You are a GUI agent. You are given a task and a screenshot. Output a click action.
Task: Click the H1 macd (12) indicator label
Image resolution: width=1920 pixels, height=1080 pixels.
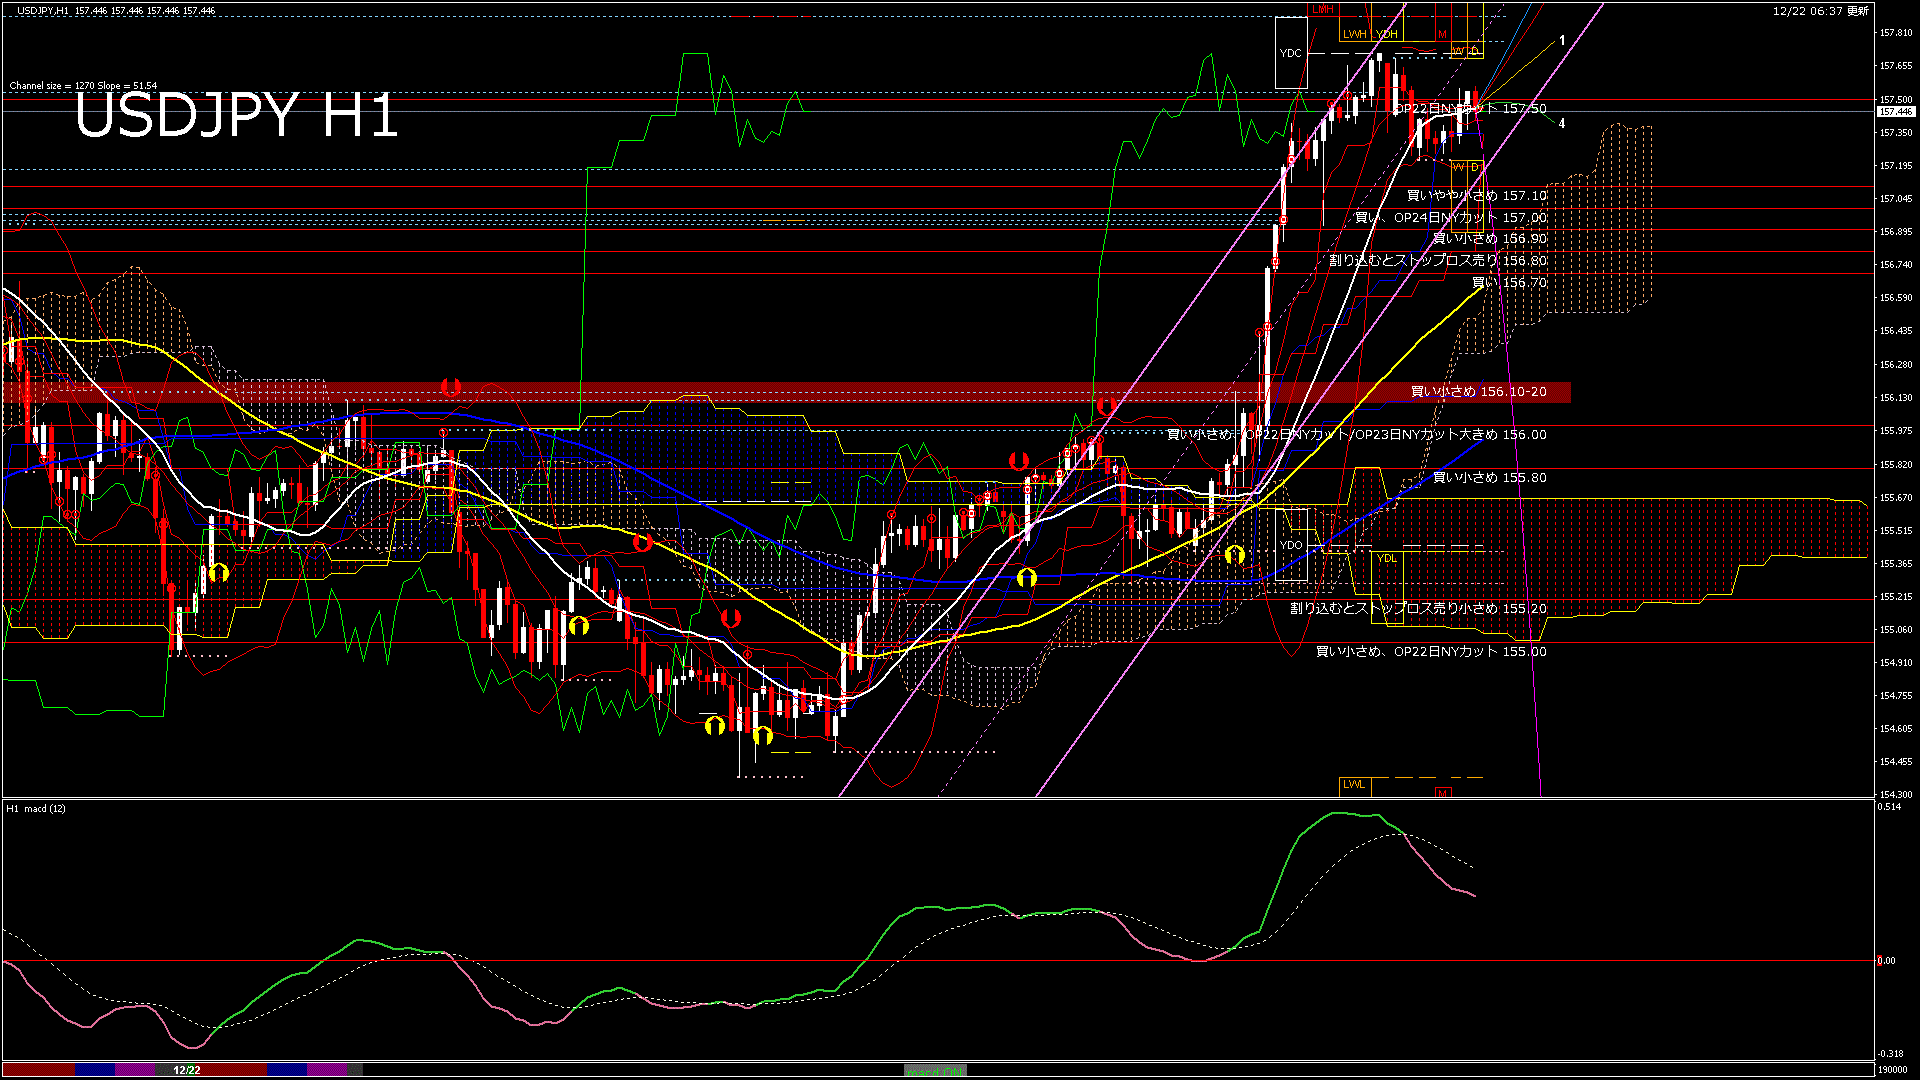point(36,808)
